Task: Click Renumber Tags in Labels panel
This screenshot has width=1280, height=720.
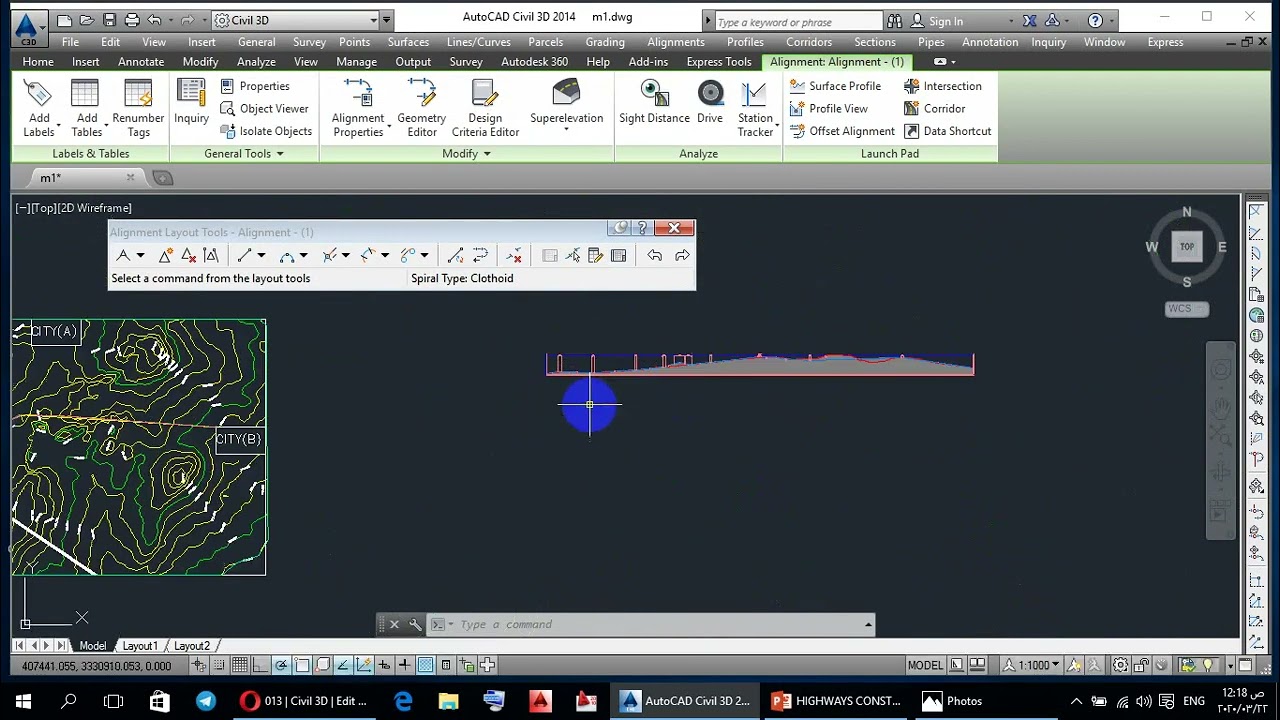Action: [x=138, y=109]
